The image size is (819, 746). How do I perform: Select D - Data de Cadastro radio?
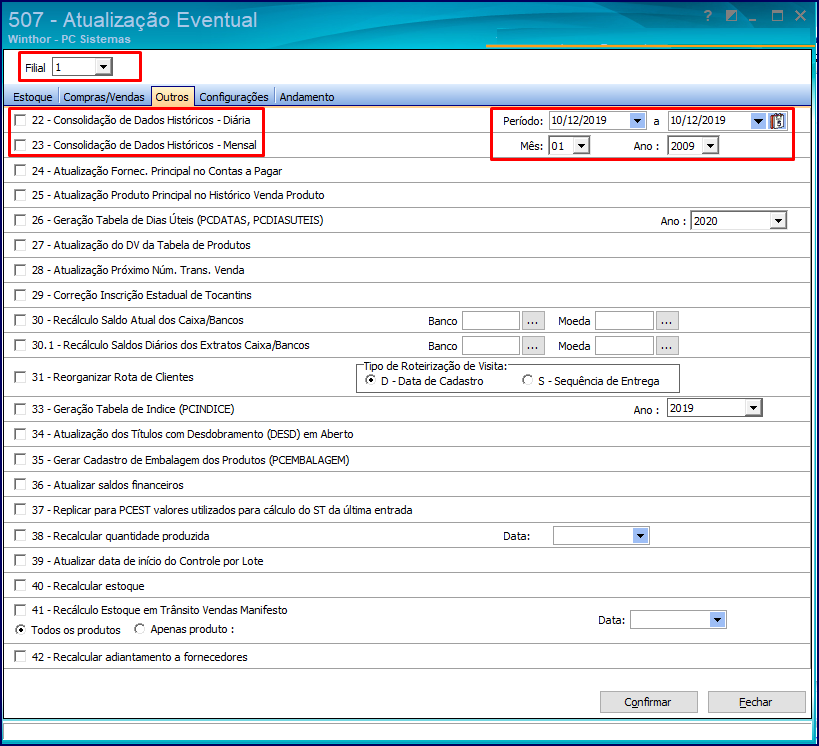click(x=370, y=380)
